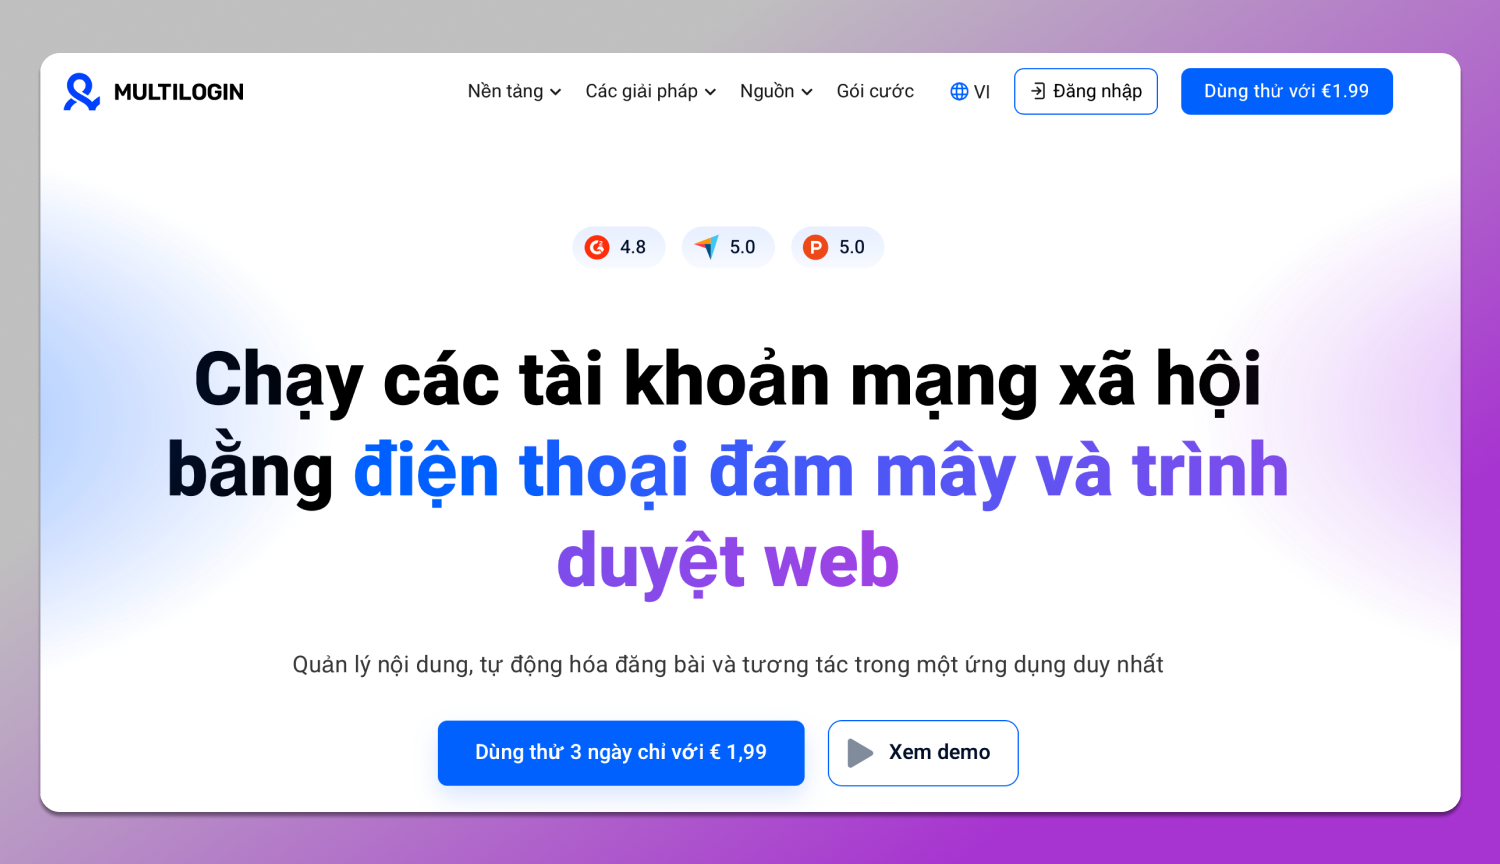Image resolution: width=1500 pixels, height=864 pixels.
Task: Expand the Nền tảng dropdown
Action: pos(513,91)
